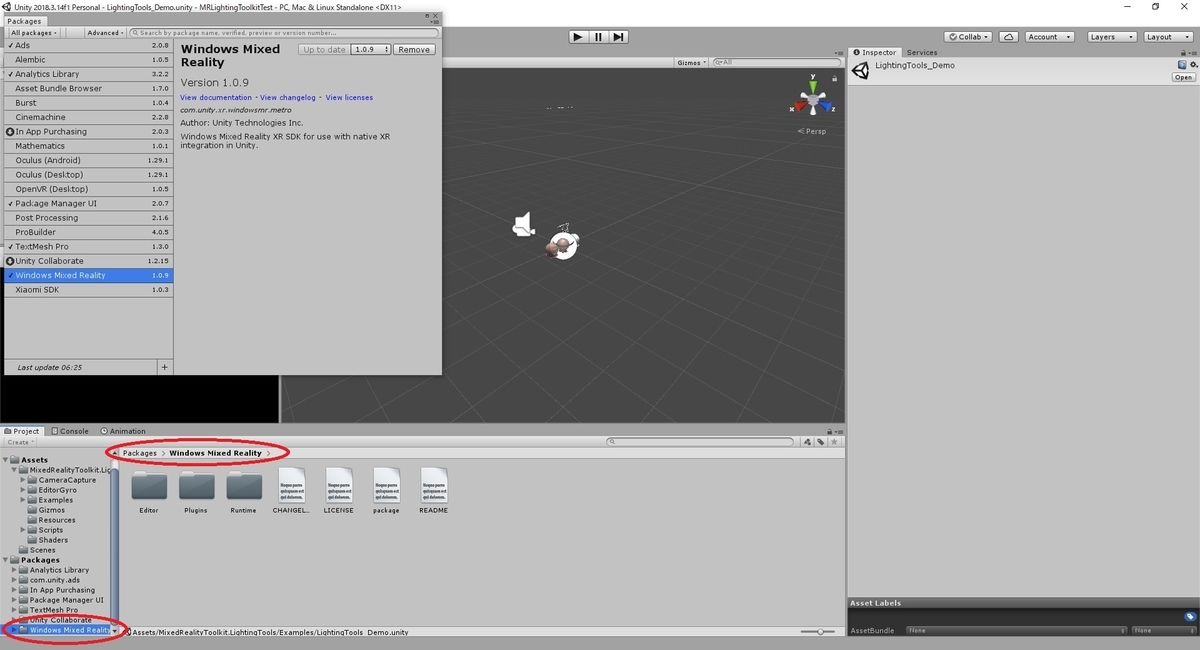Viewport: 1200px width, 650px height.
Task: Switch to the Services tab
Action: click(x=922, y=52)
